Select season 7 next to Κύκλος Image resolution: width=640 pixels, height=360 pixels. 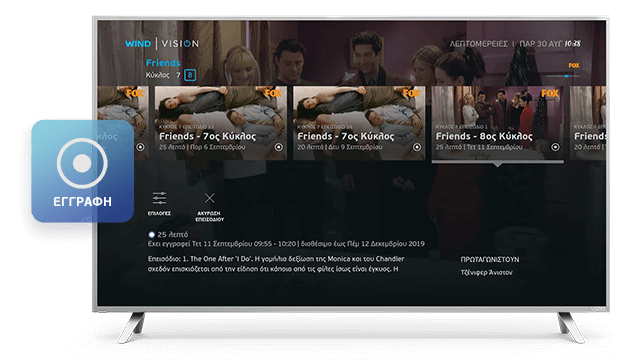[x=178, y=75]
